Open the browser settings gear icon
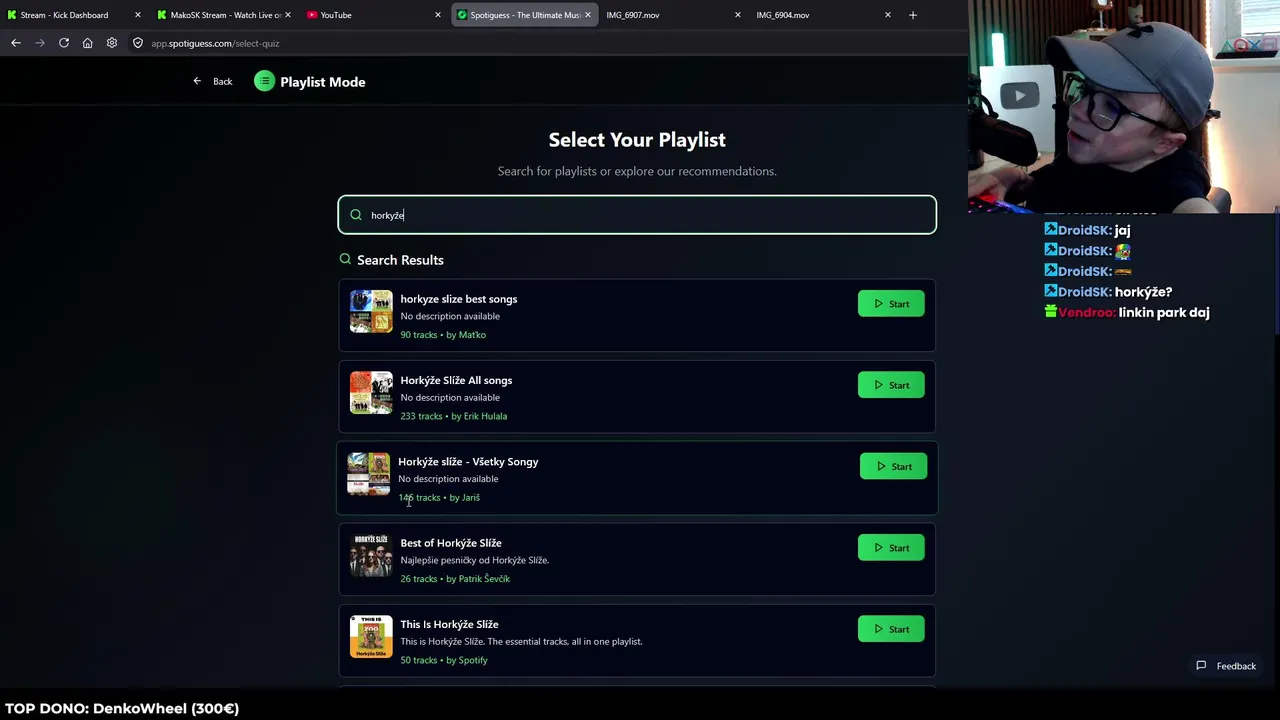Viewport: 1280px width, 720px height. [112, 43]
